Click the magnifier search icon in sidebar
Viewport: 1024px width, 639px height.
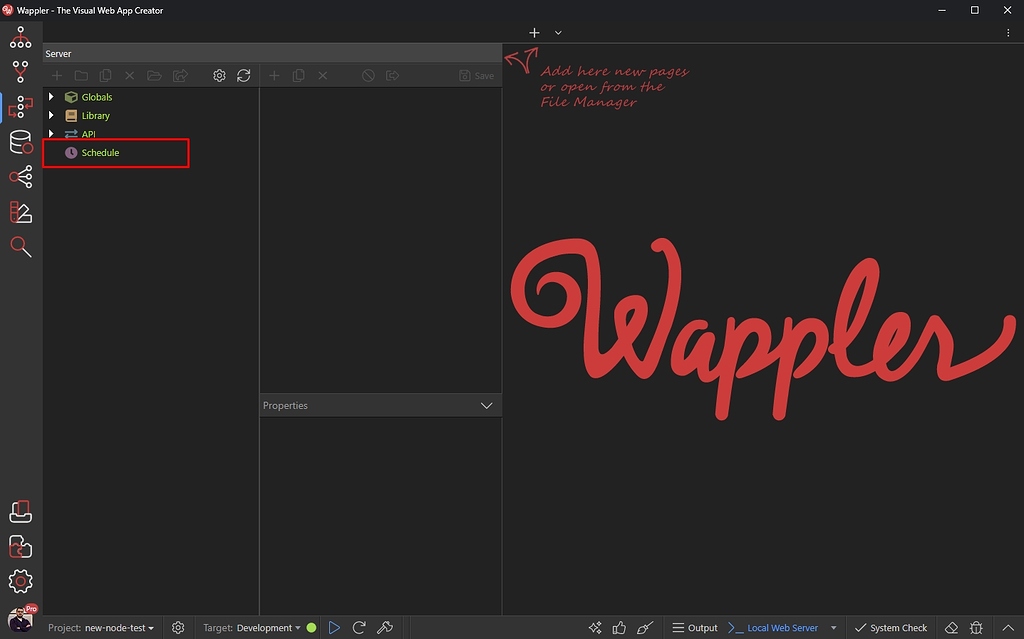(x=21, y=247)
